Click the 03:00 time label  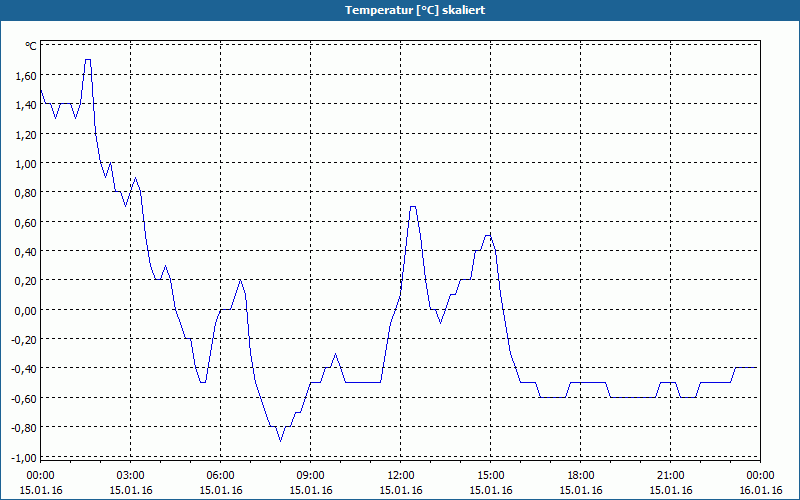click(x=131, y=476)
